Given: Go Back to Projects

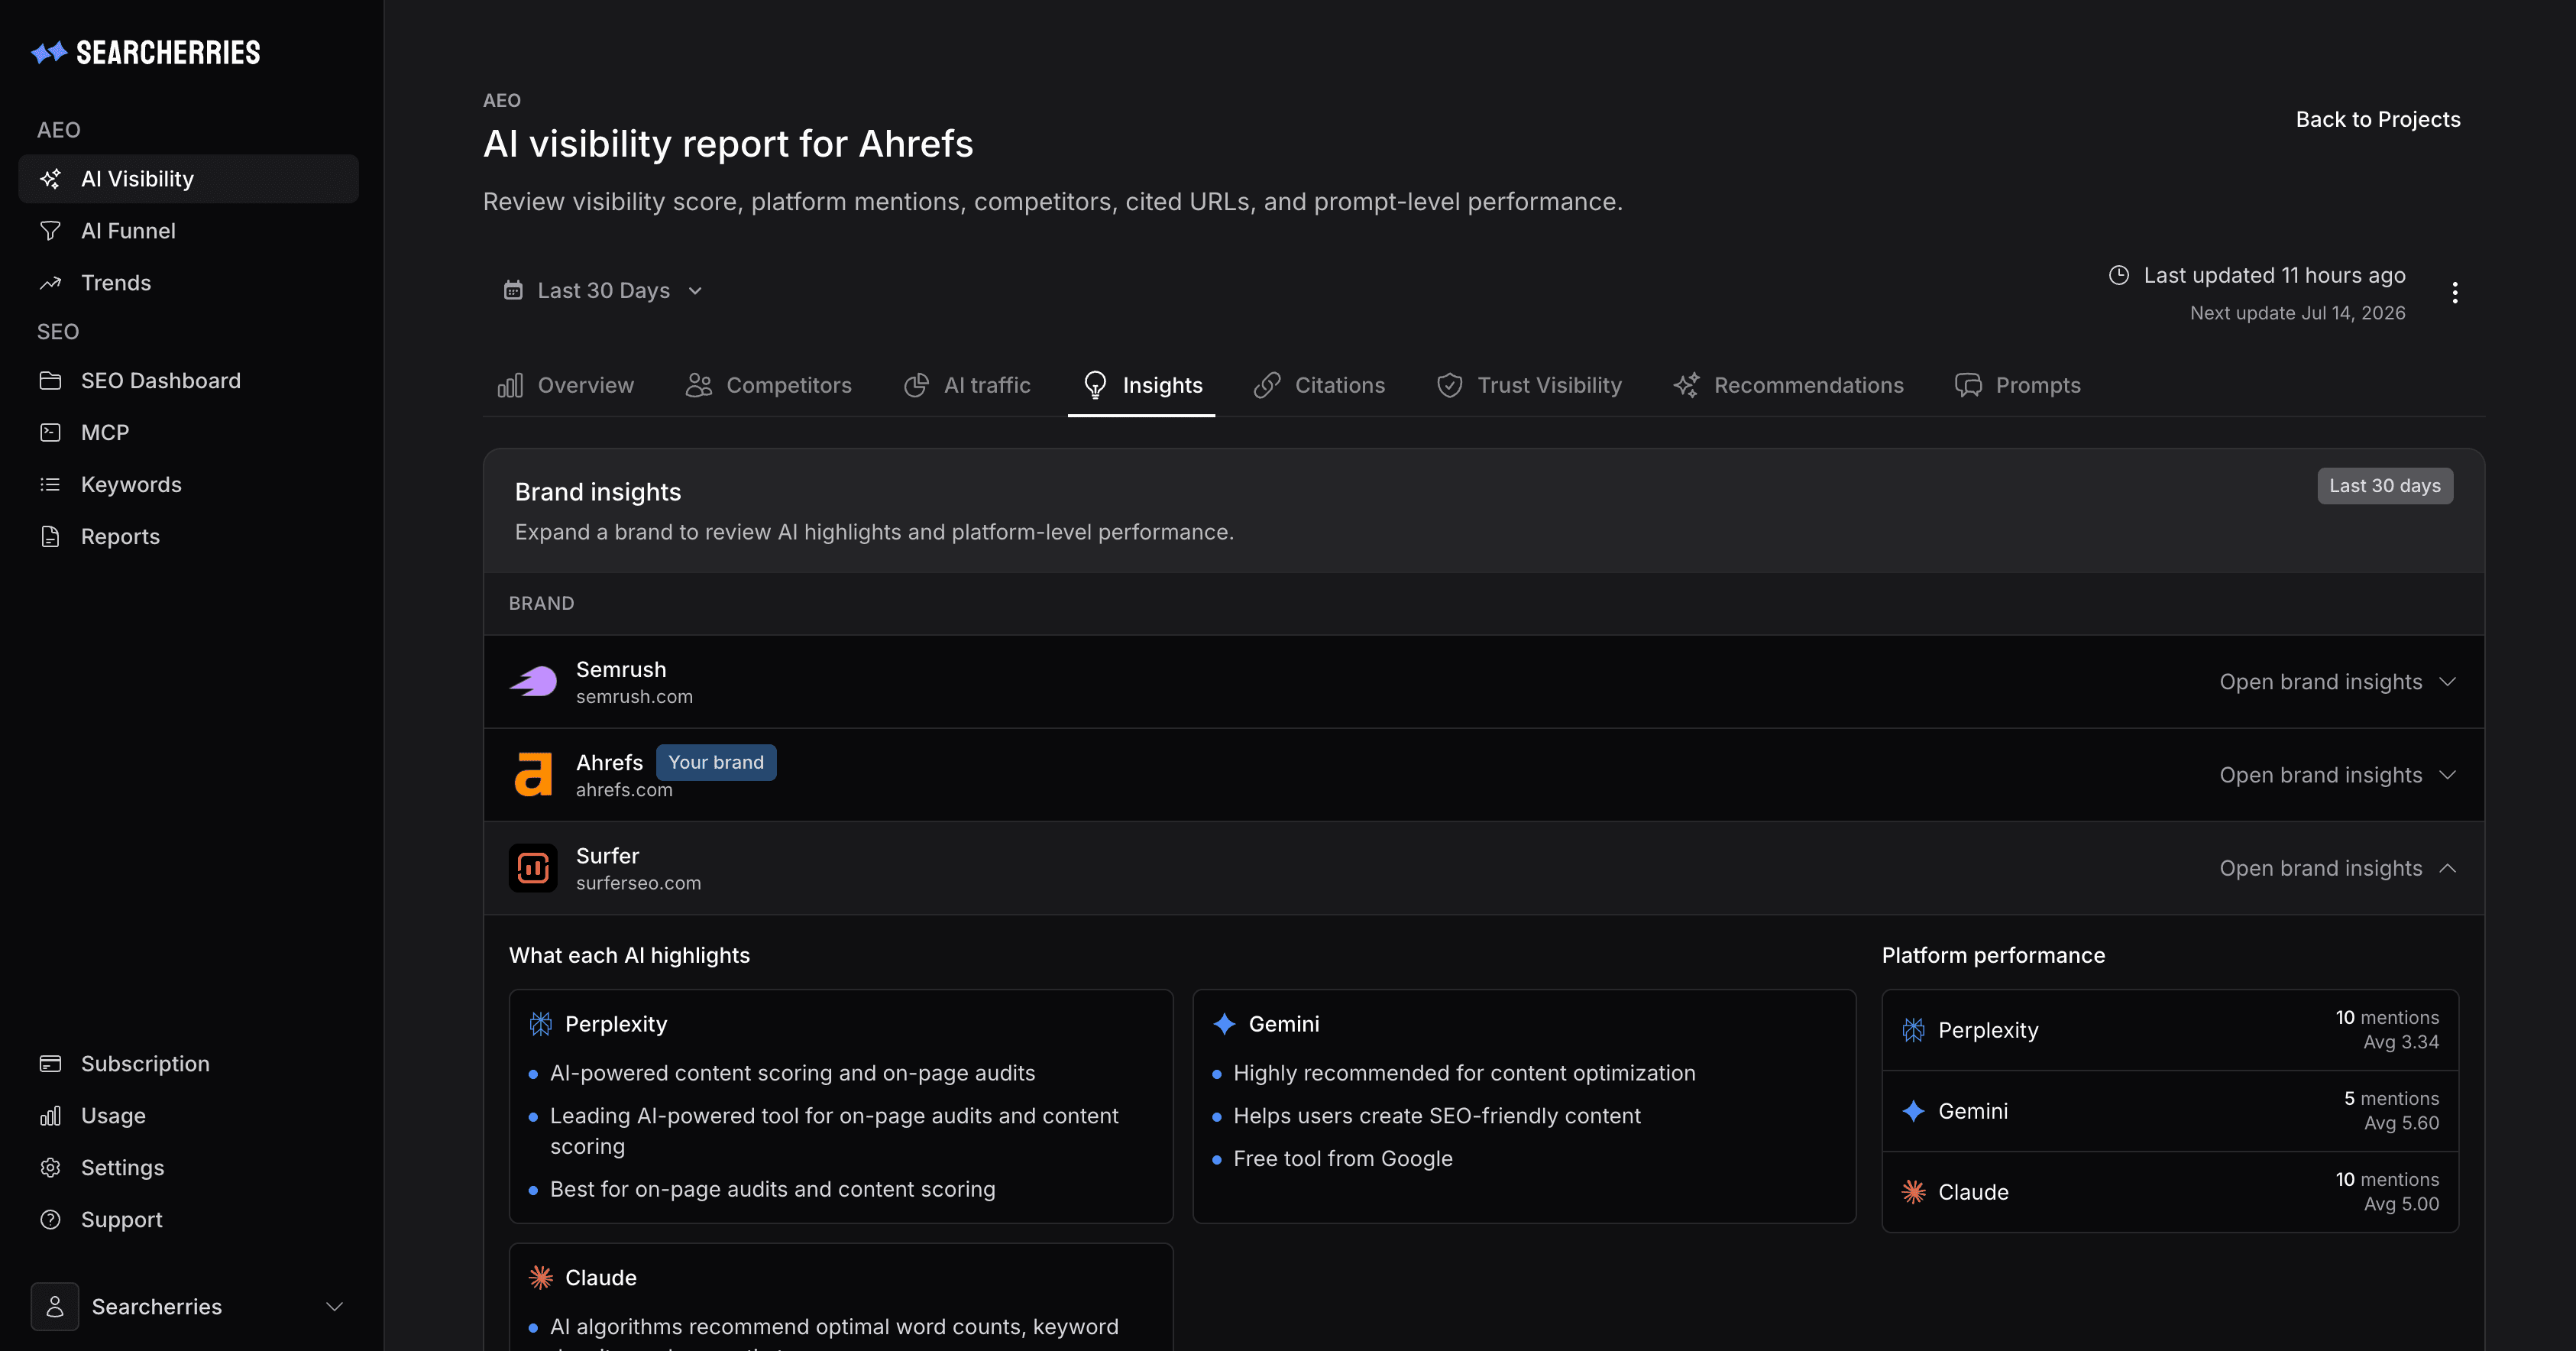Looking at the screenshot, I should tap(2378, 119).
